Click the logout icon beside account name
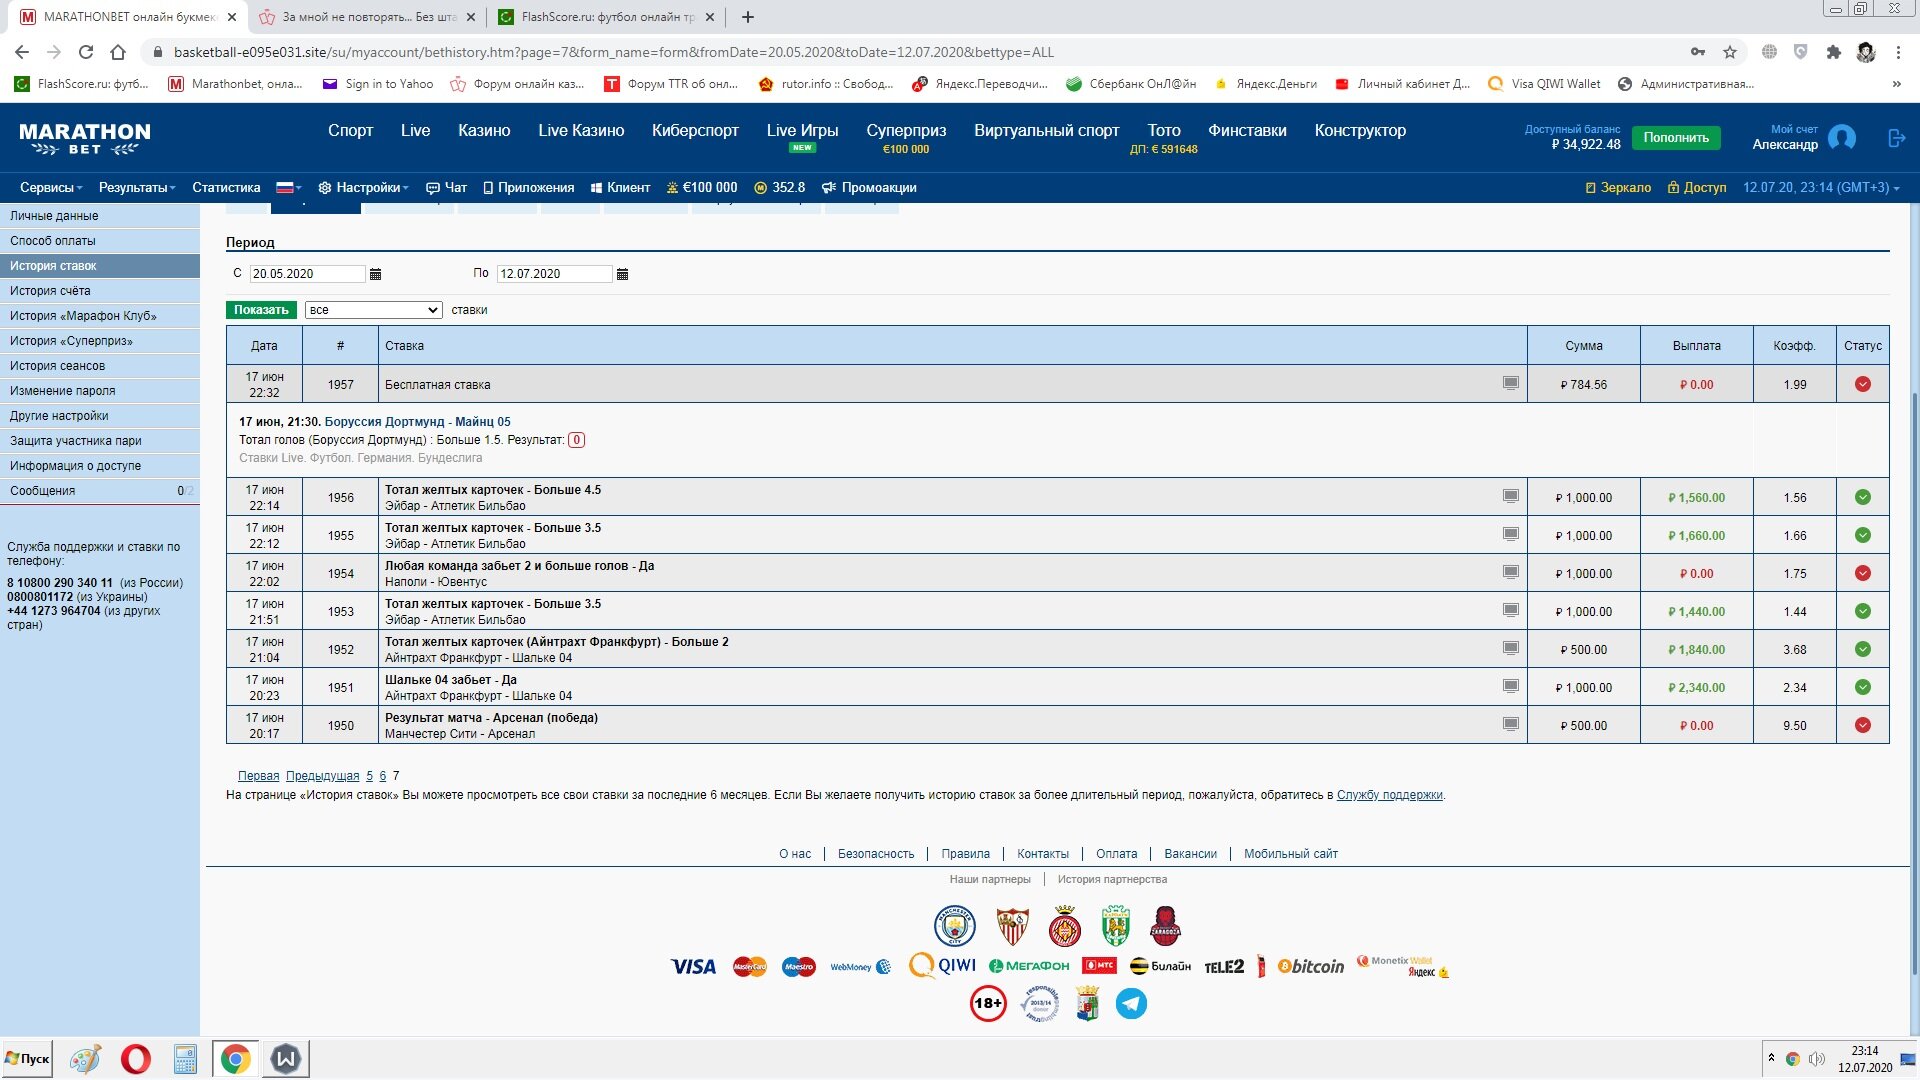This screenshot has height=1080, width=1920. [x=1896, y=138]
